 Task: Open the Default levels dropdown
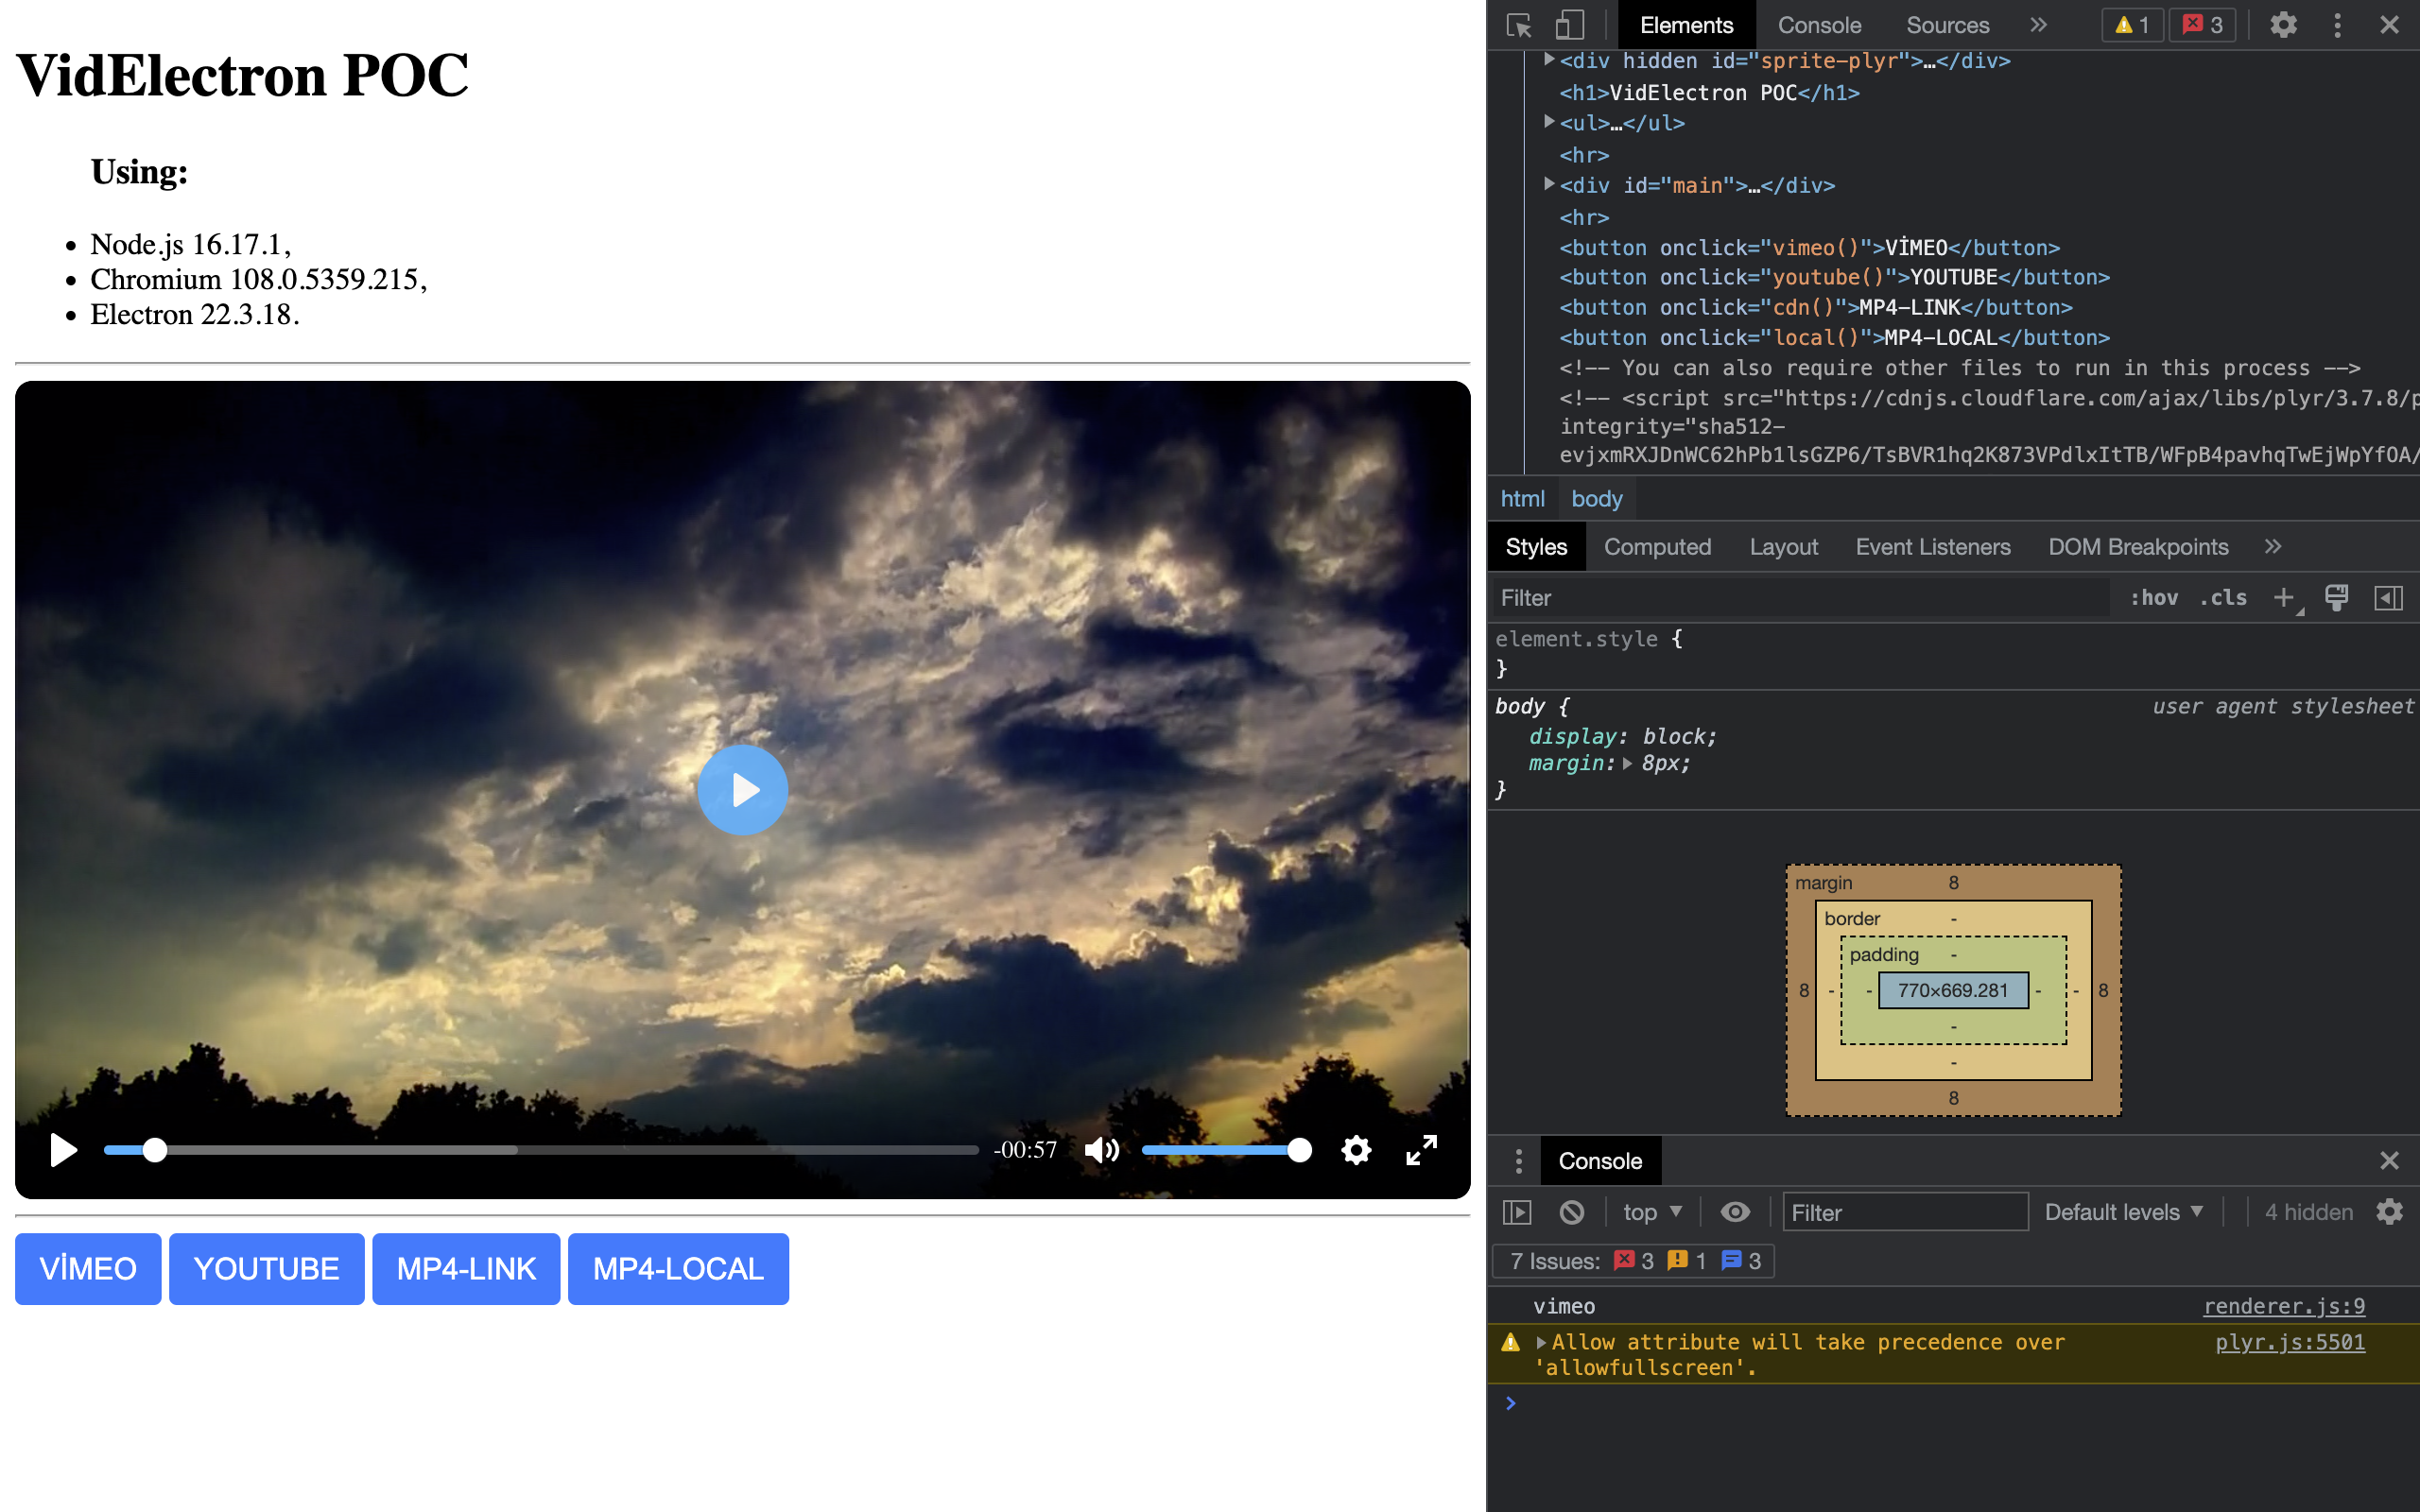tap(2124, 1212)
